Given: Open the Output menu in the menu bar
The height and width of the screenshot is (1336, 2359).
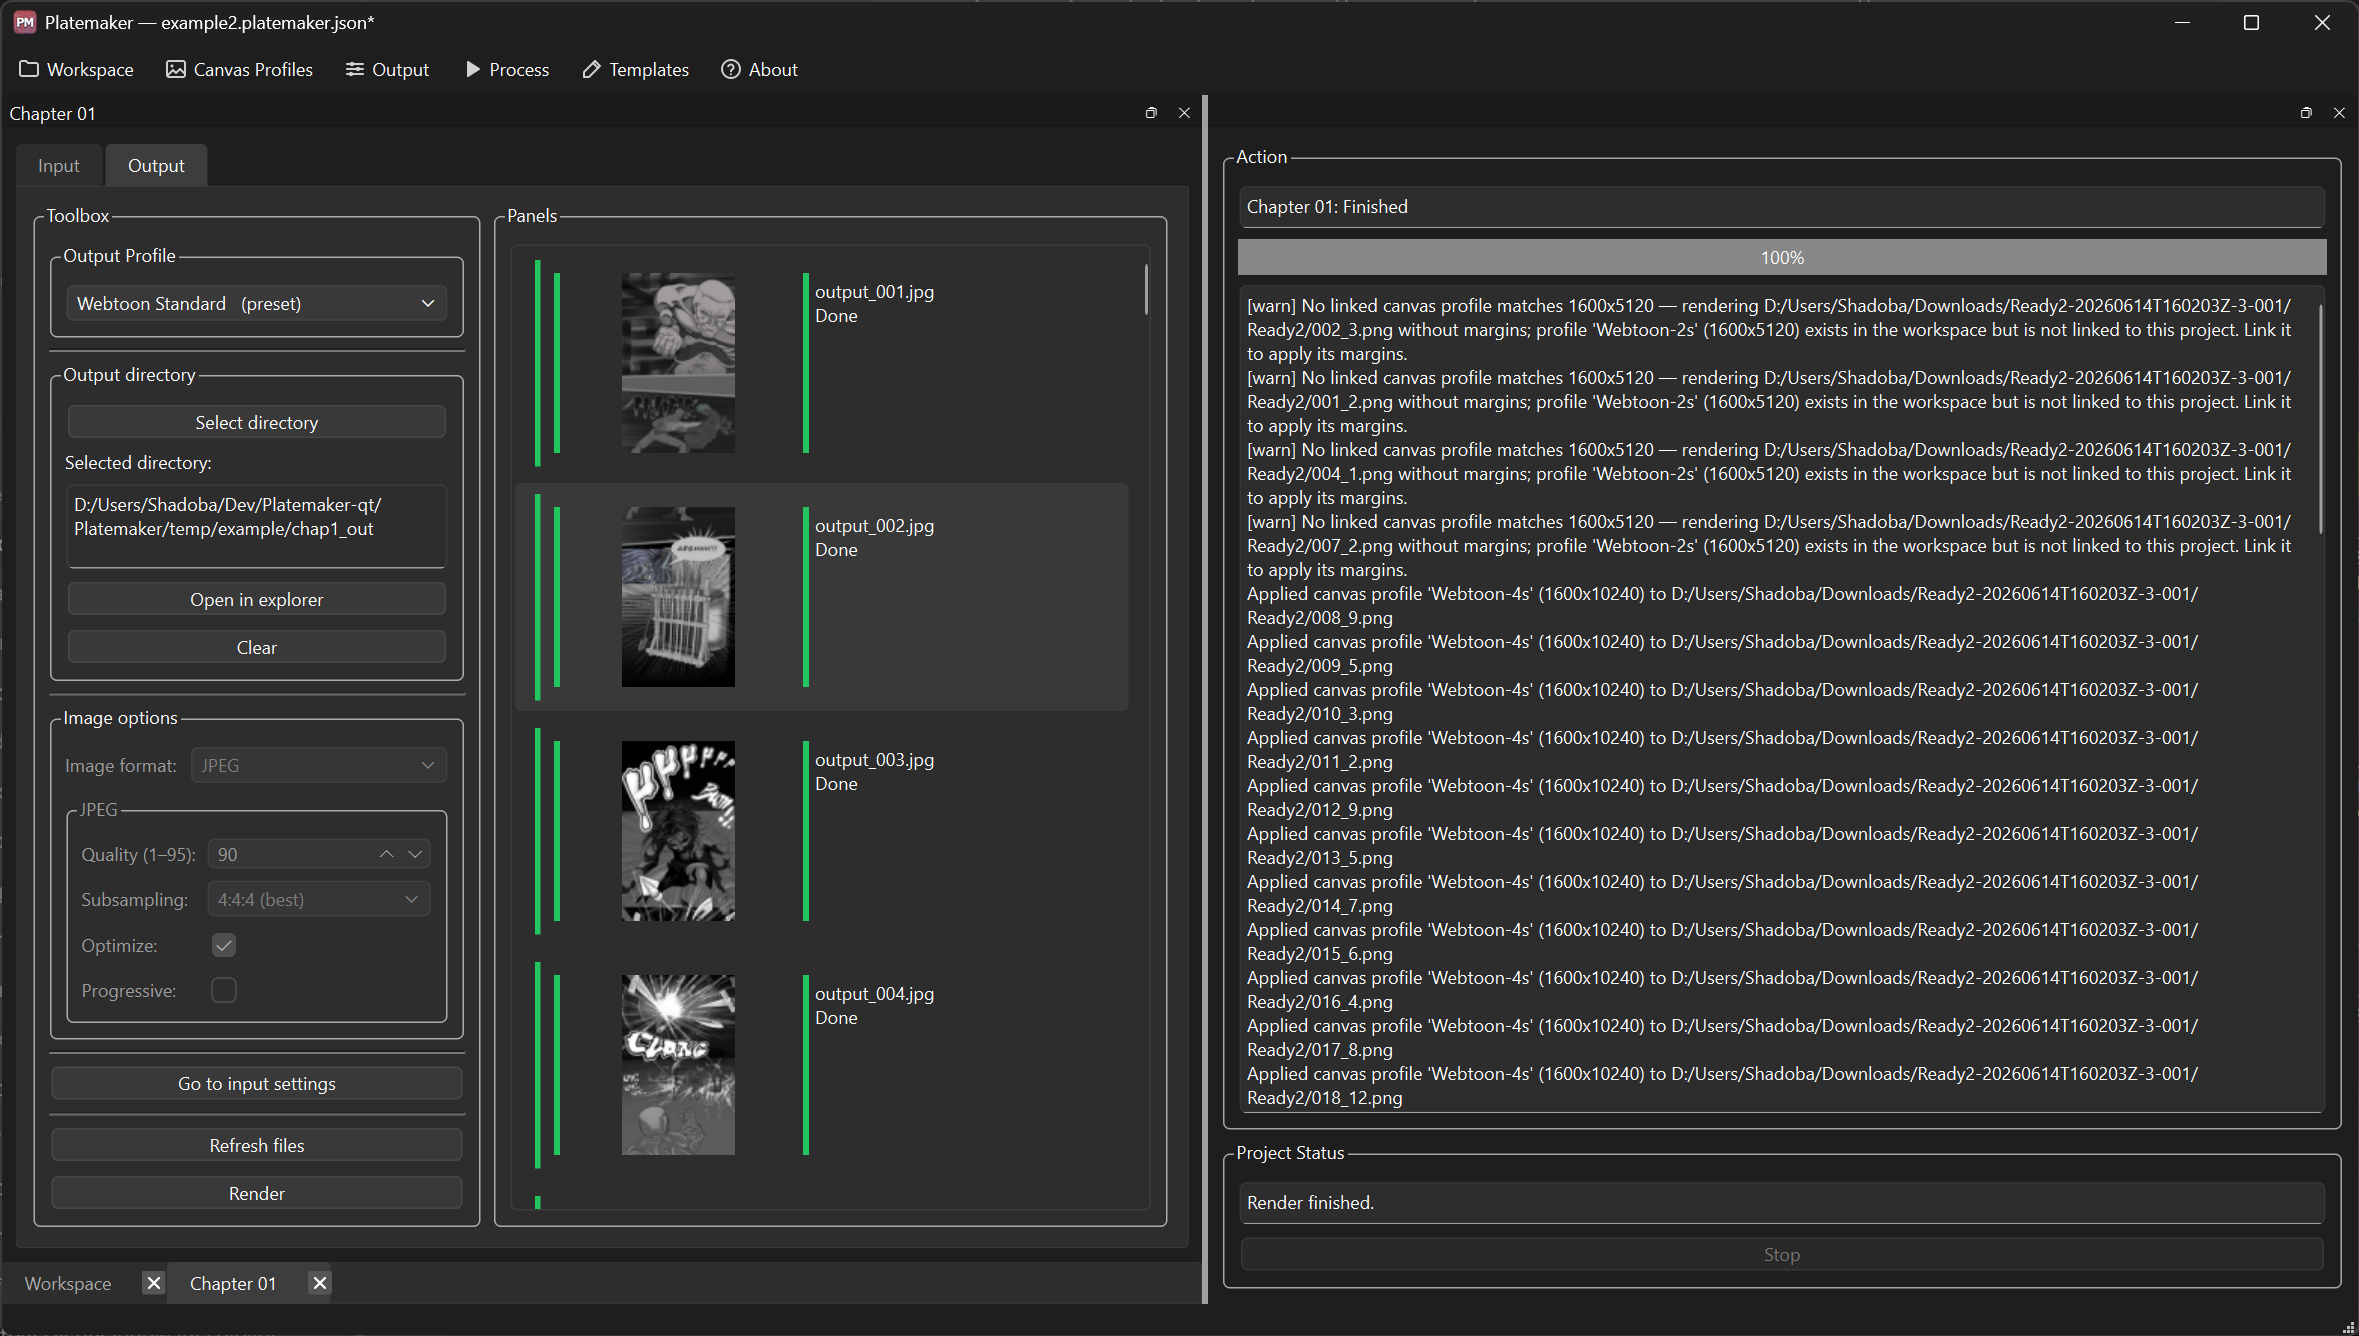Looking at the screenshot, I should (387, 69).
